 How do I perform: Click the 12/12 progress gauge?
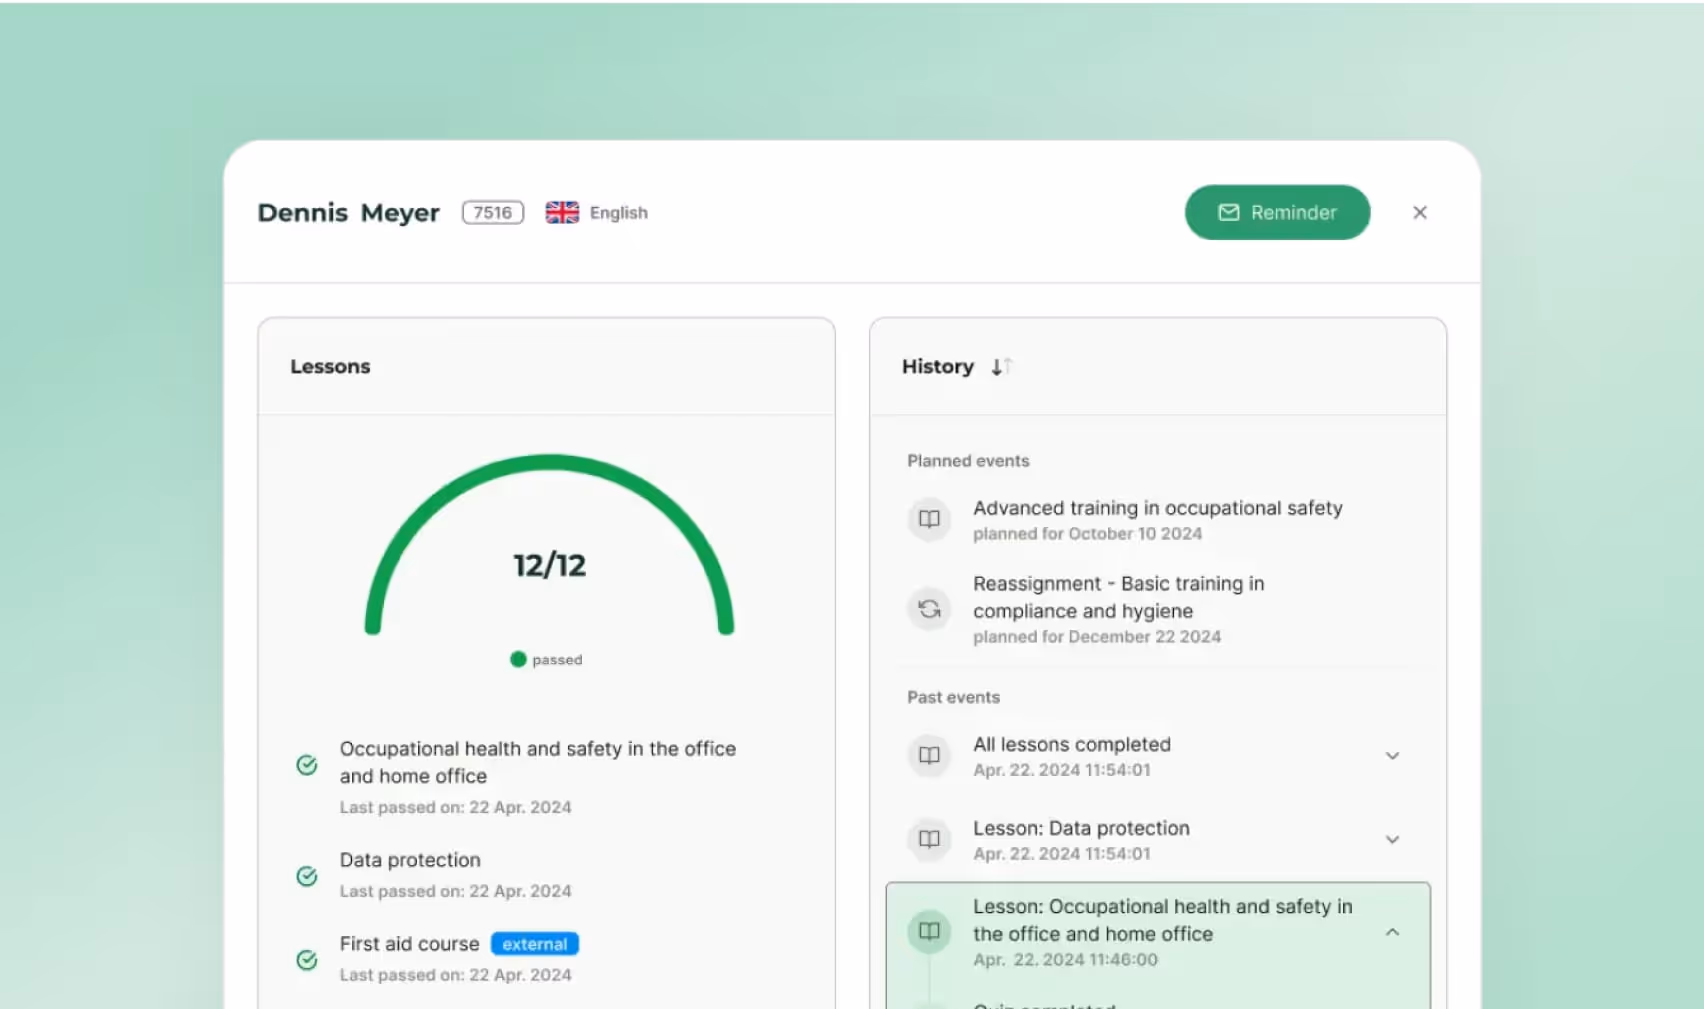coord(549,545)
